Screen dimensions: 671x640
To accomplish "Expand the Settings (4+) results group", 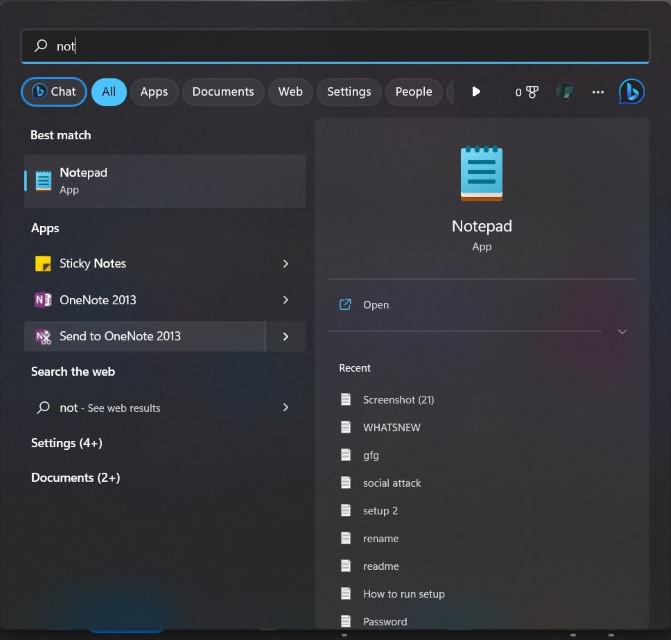I will click(x=67, y=443).
